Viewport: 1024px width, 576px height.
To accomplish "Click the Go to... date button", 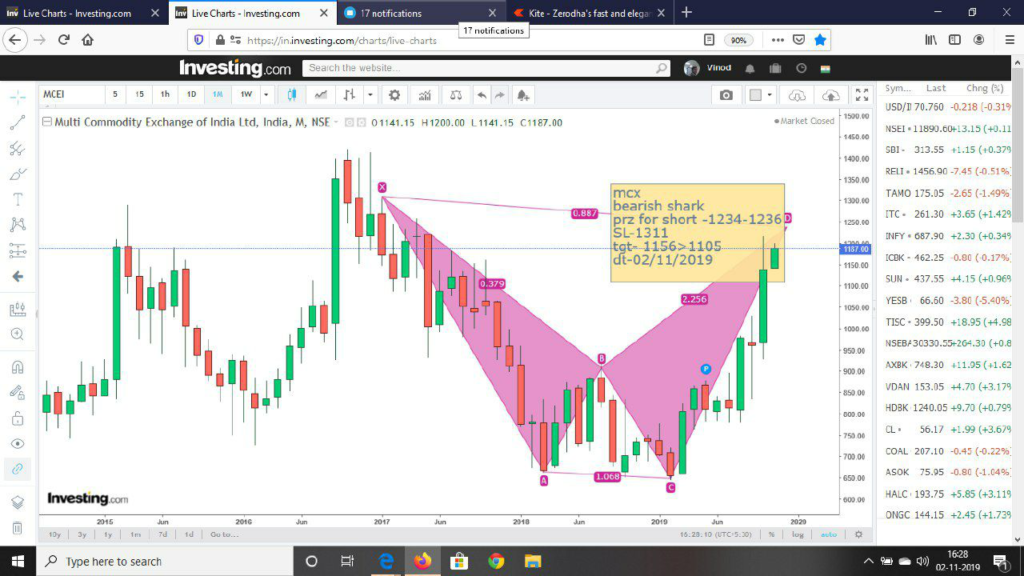I will pyautogui.click(x=224, y=534).
